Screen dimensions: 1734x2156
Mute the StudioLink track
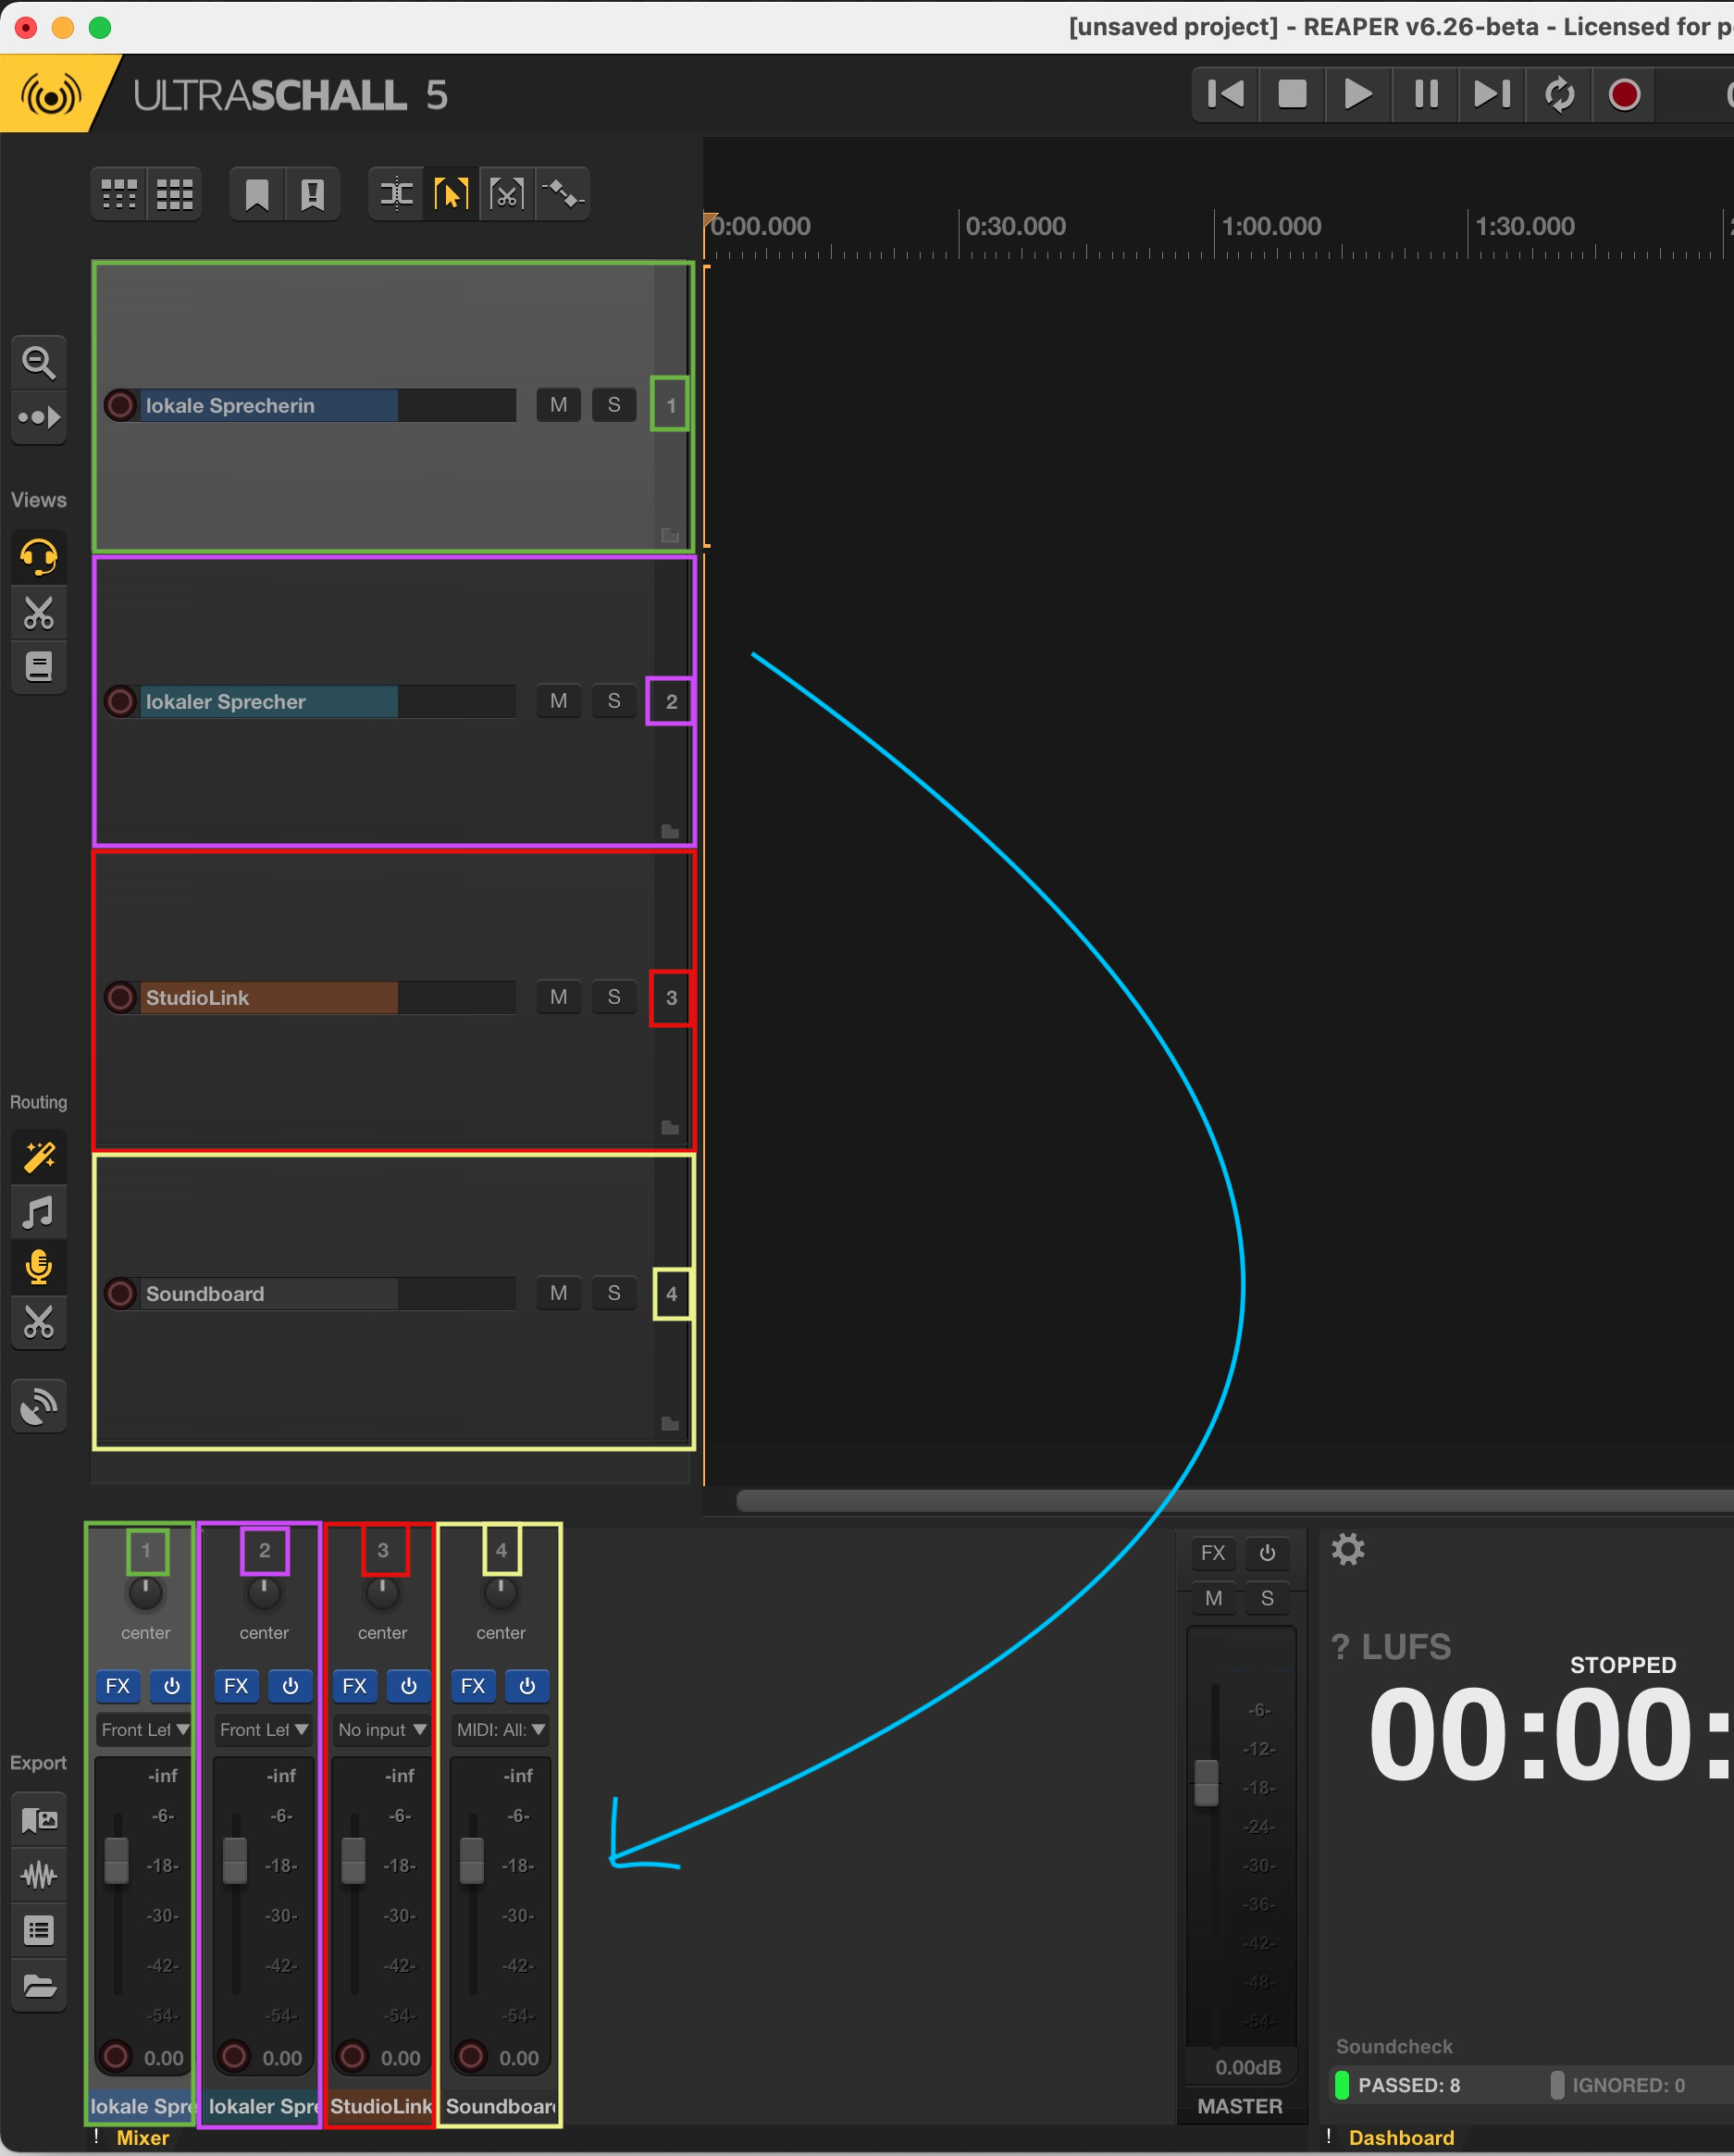coord(558,997)
